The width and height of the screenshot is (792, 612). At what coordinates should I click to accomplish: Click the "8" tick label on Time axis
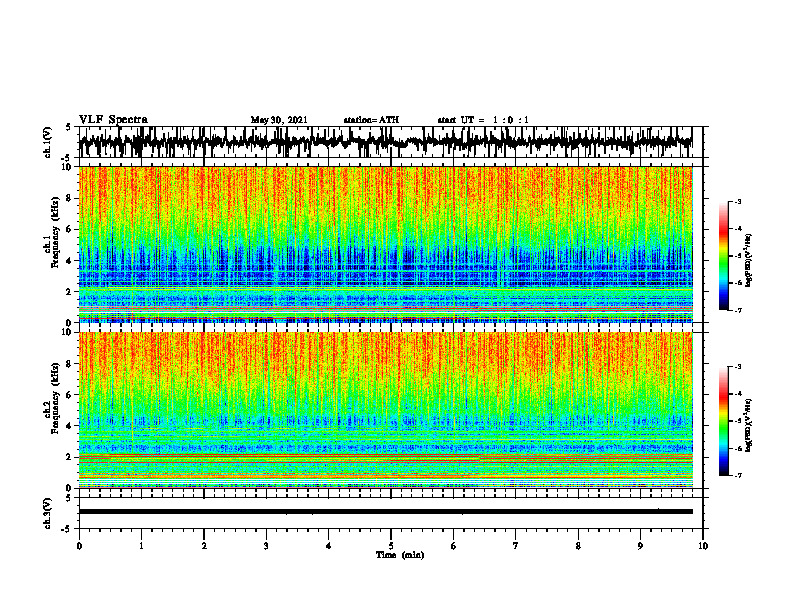click(x=578, y=546)
